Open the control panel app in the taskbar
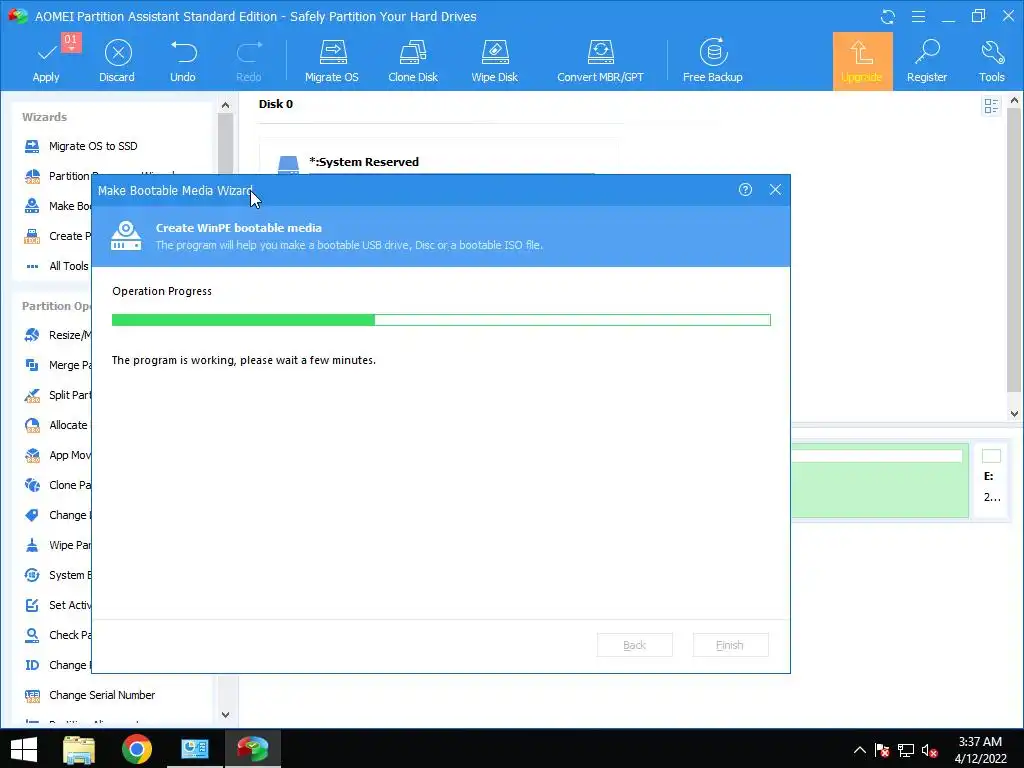The image size is (1024, 768). [195, 749]
